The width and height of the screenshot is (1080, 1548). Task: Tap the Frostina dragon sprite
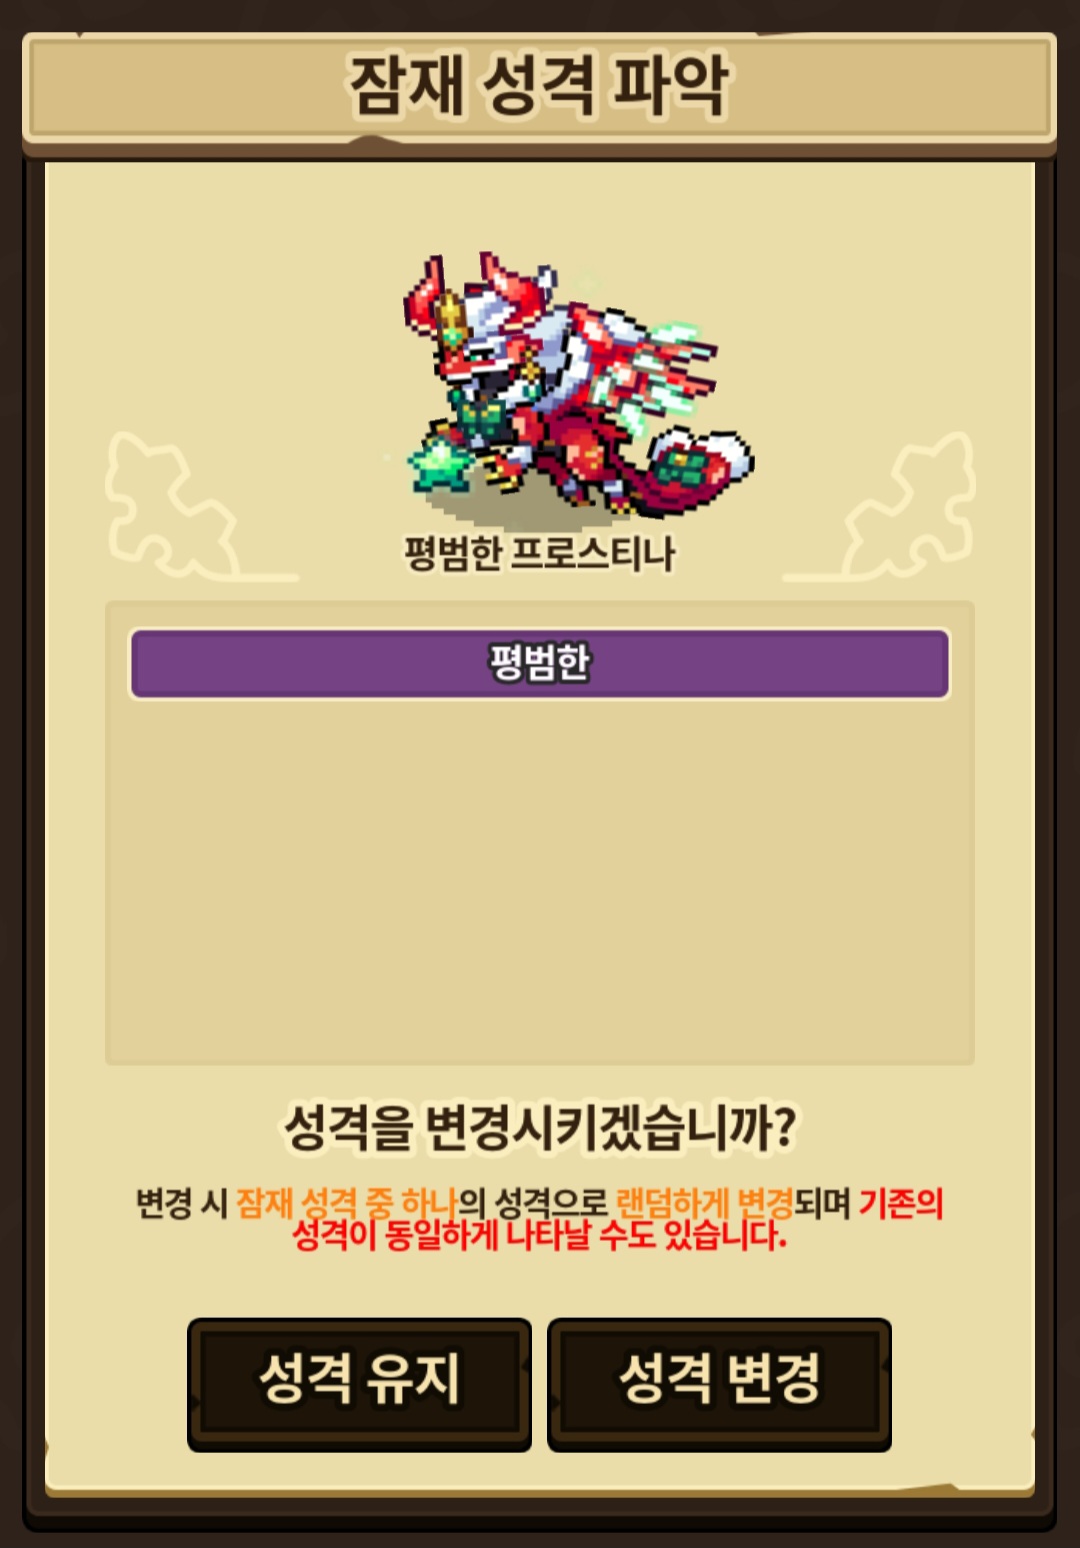[x=578, y=387]
